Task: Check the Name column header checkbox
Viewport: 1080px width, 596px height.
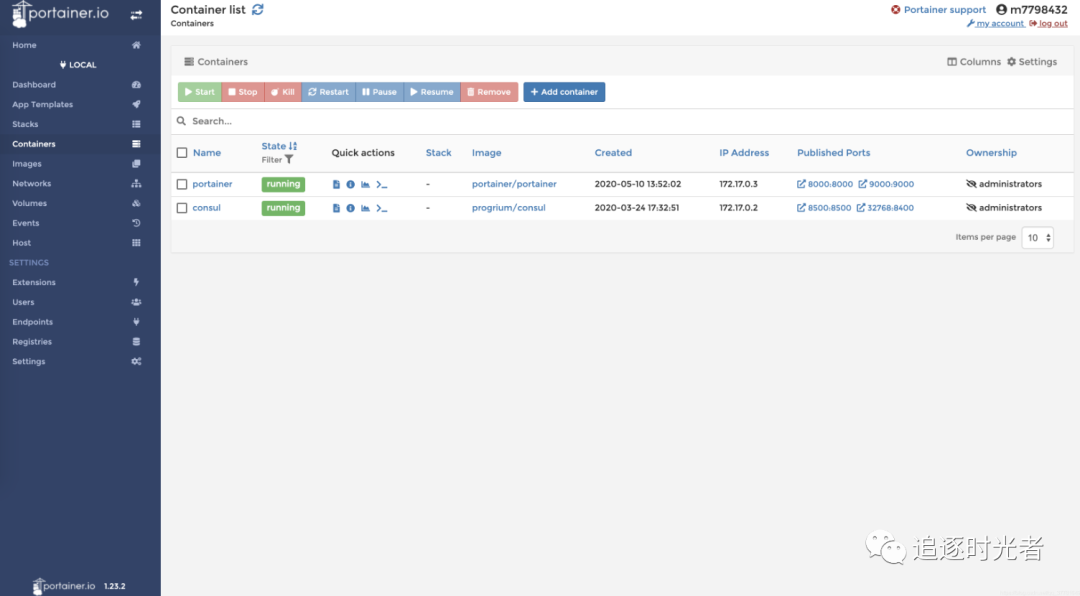Action: (181, 152)
